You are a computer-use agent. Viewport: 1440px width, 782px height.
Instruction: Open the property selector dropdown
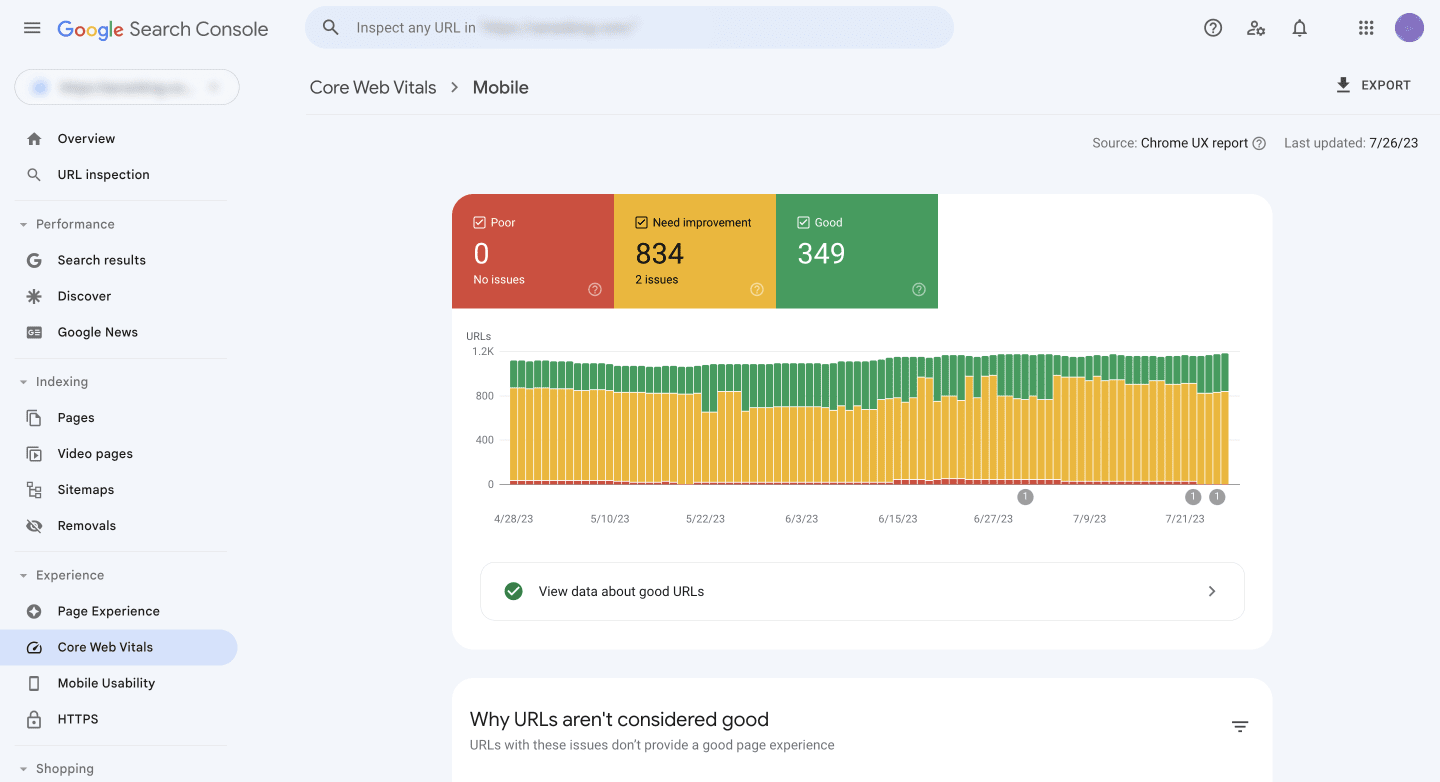point(127,88)
